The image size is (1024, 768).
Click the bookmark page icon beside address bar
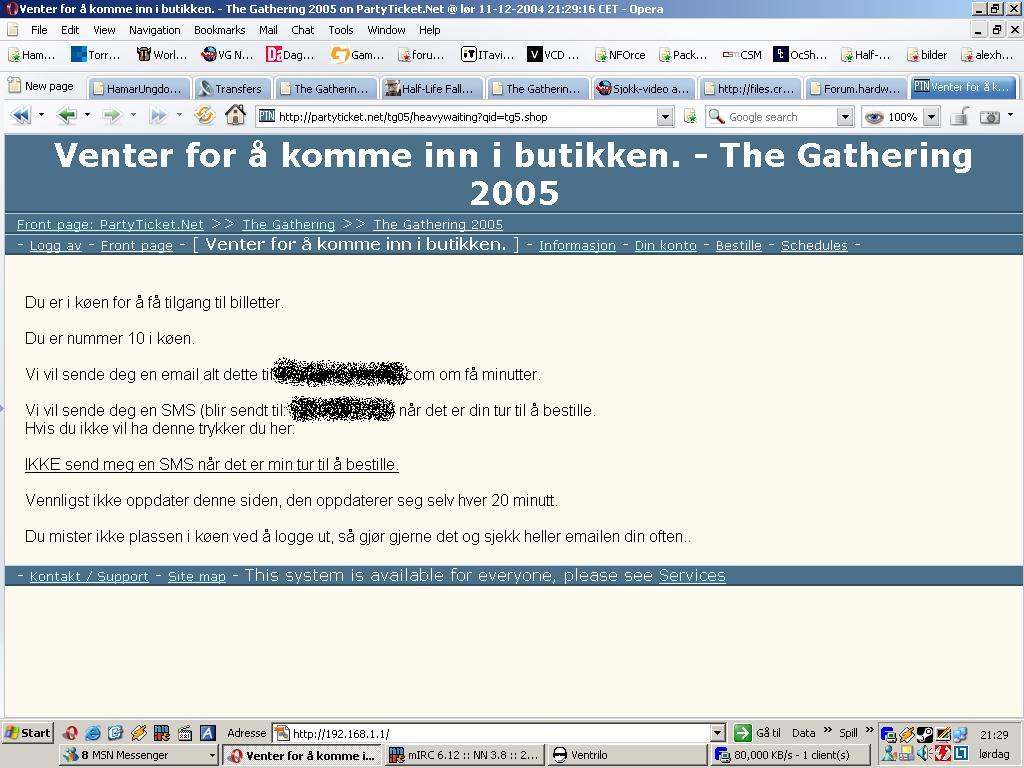click(x=690, y=117)
